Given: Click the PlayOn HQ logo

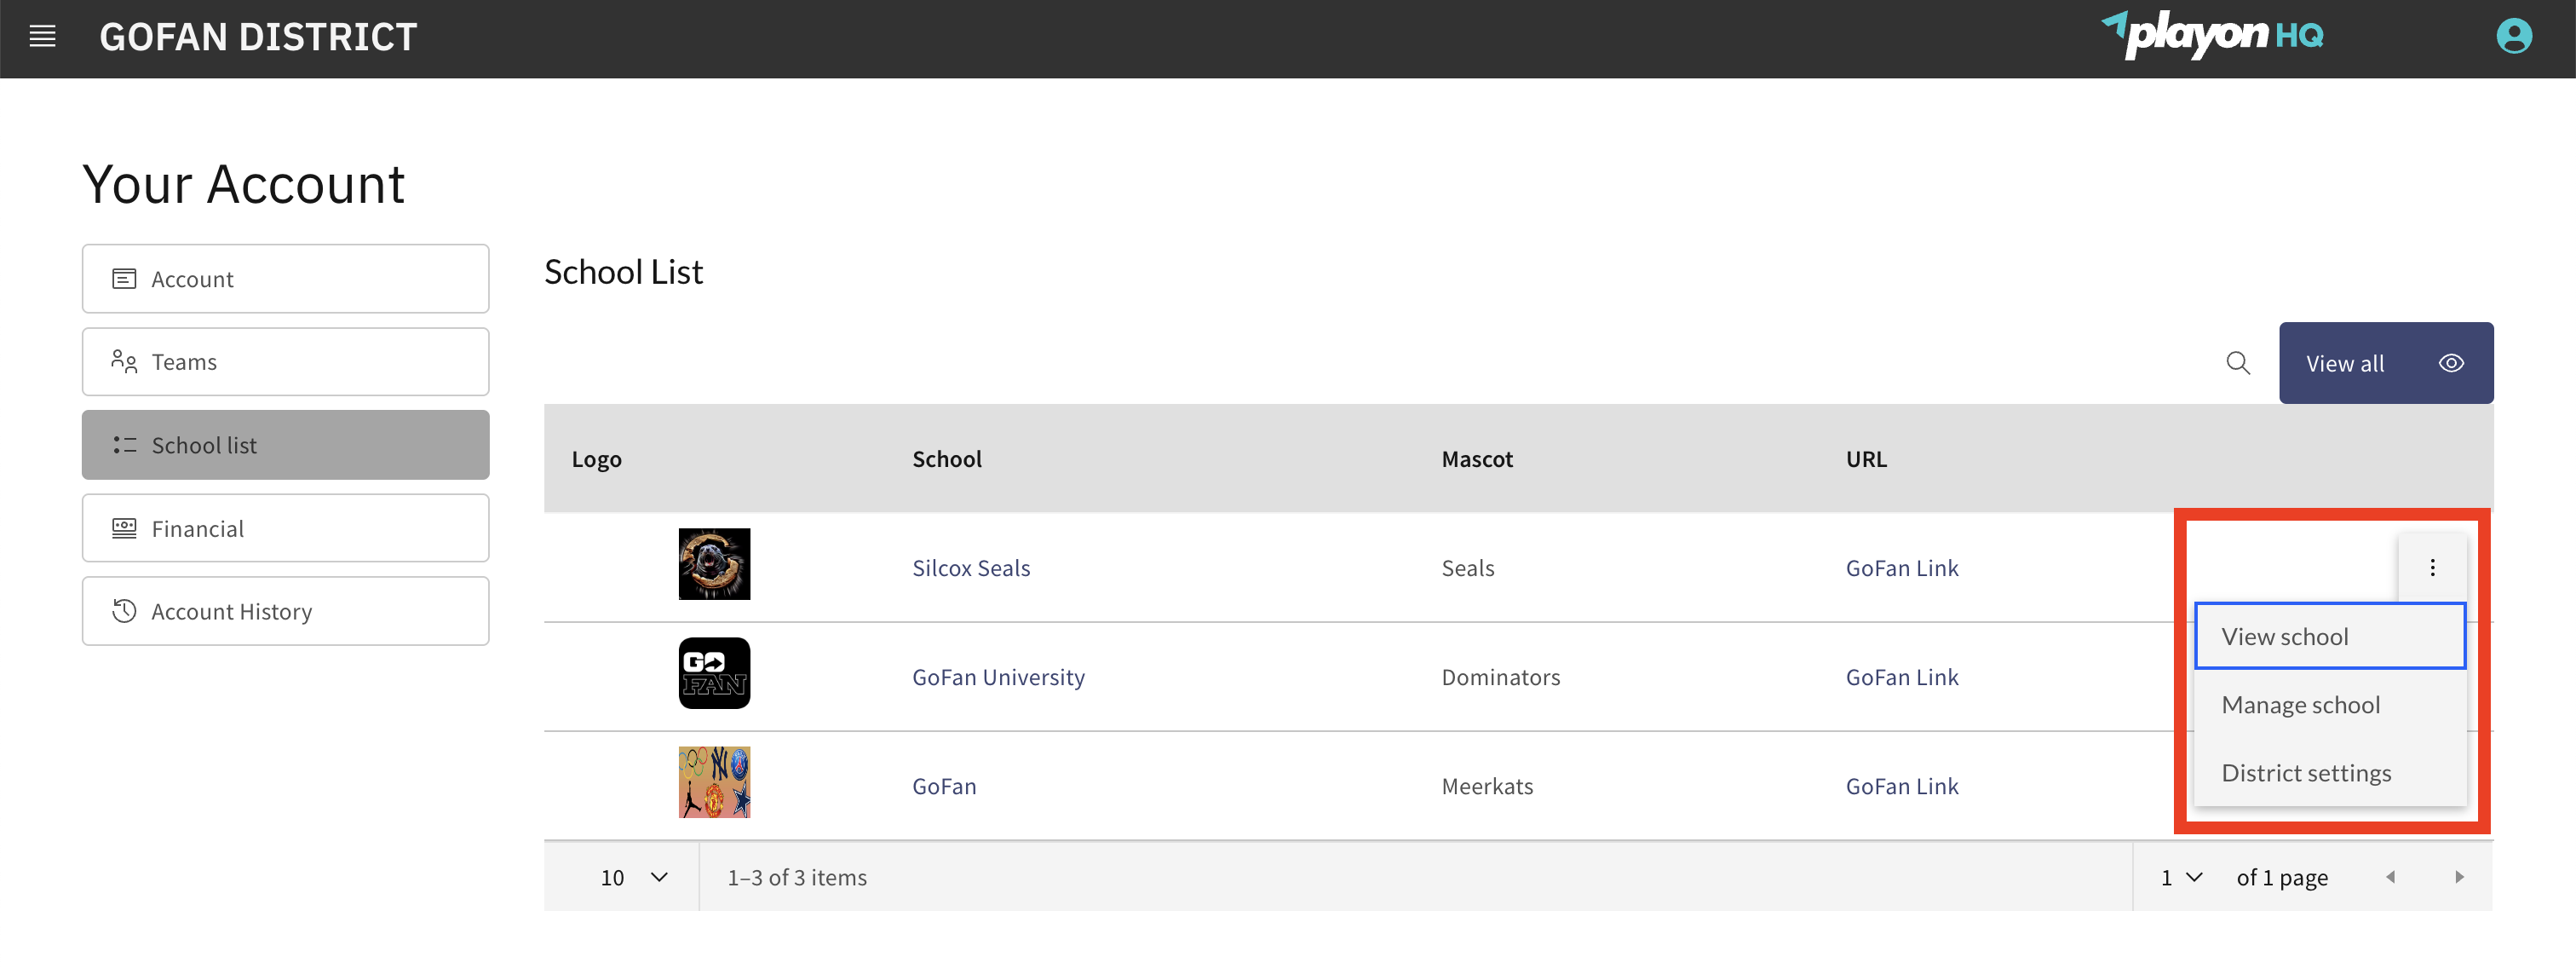Looking at the screenshot, I should click(2212, 35).
